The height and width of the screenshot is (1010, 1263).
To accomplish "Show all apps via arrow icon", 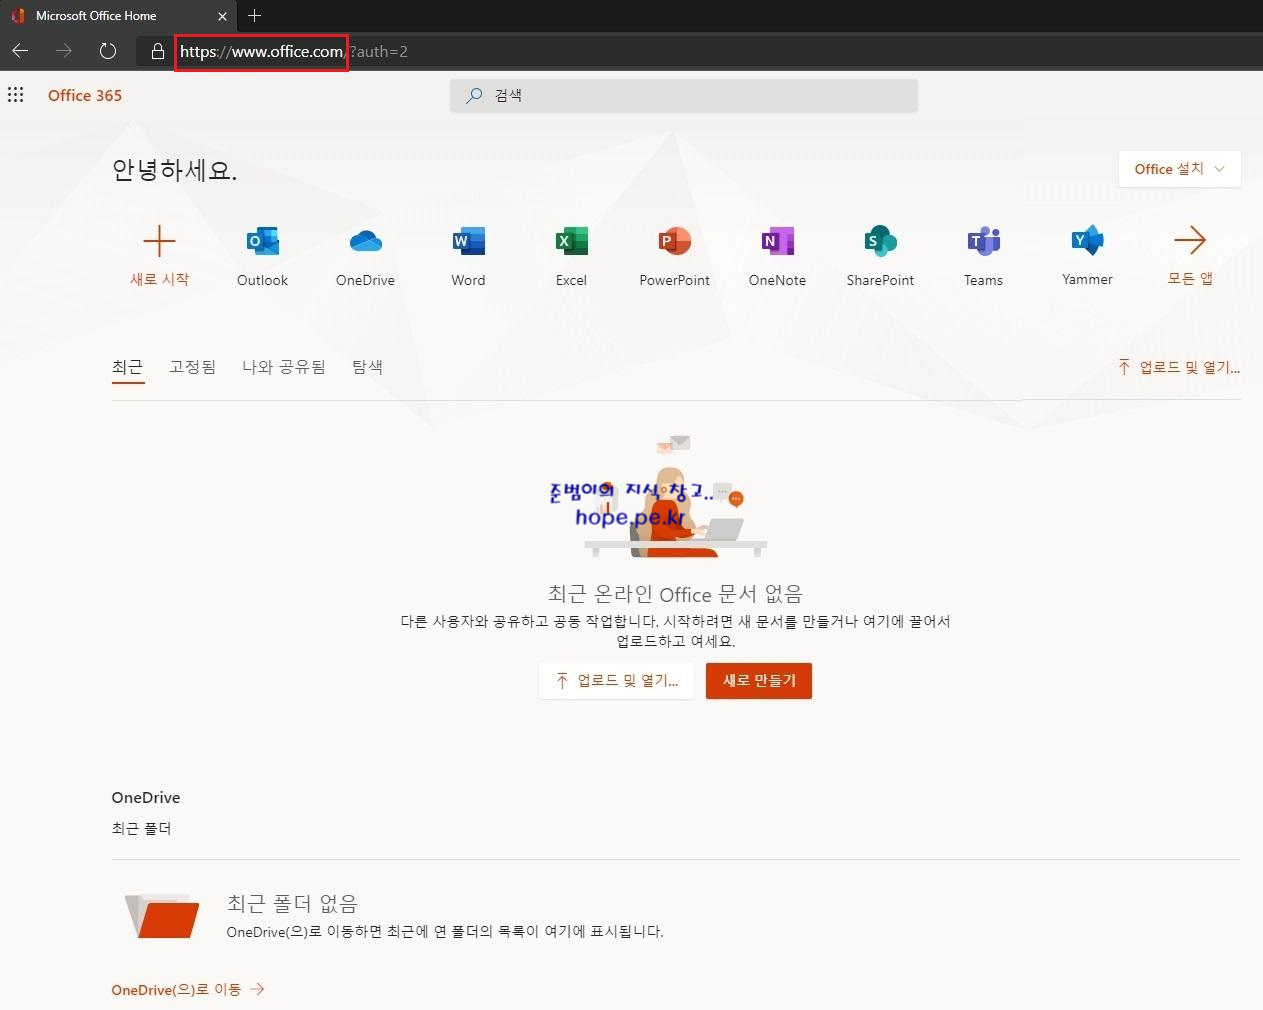I will click(1190, 240).
